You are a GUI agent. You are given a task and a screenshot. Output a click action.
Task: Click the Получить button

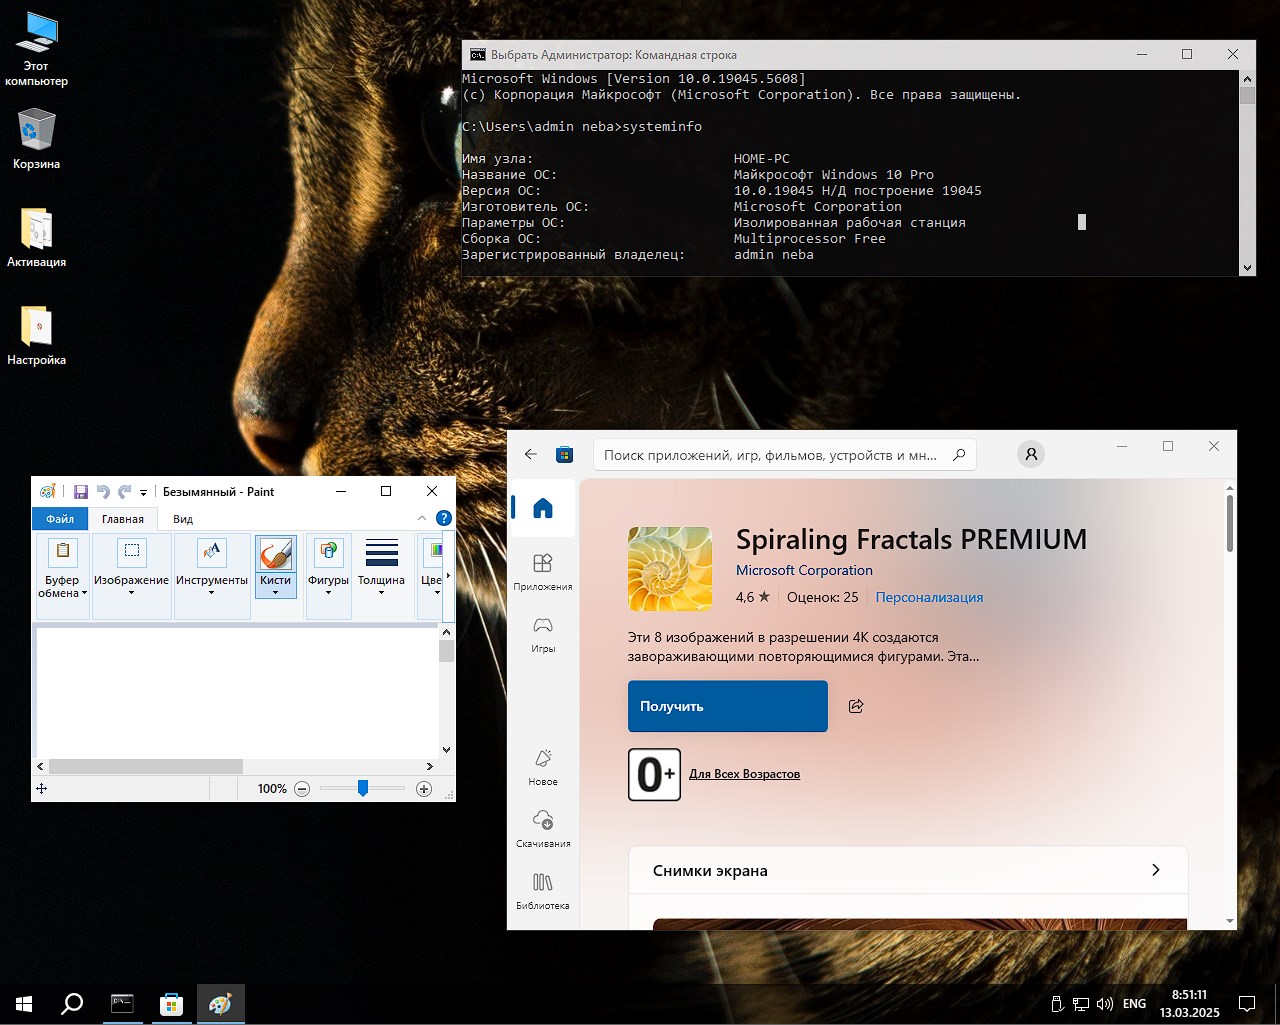[x=728, y=706]
